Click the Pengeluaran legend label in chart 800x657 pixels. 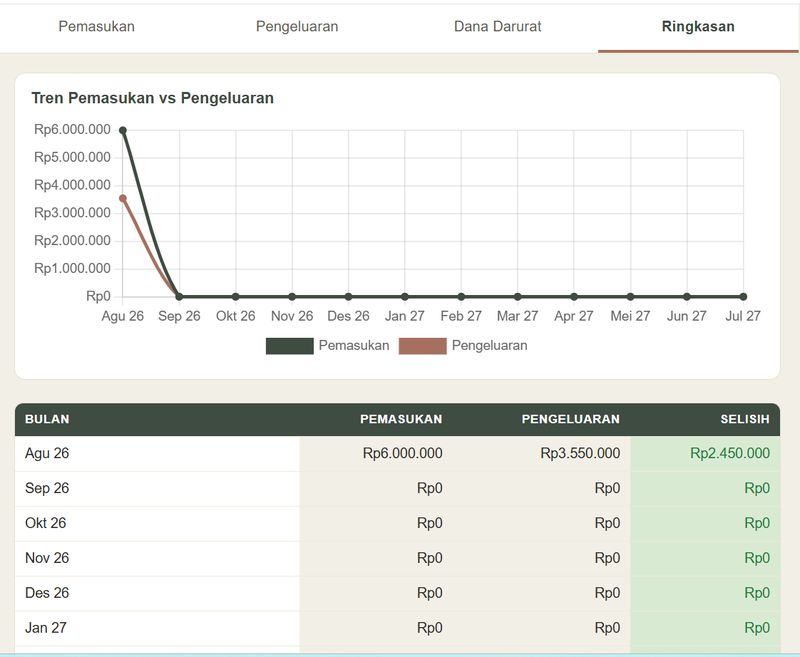tap(490, 345)
